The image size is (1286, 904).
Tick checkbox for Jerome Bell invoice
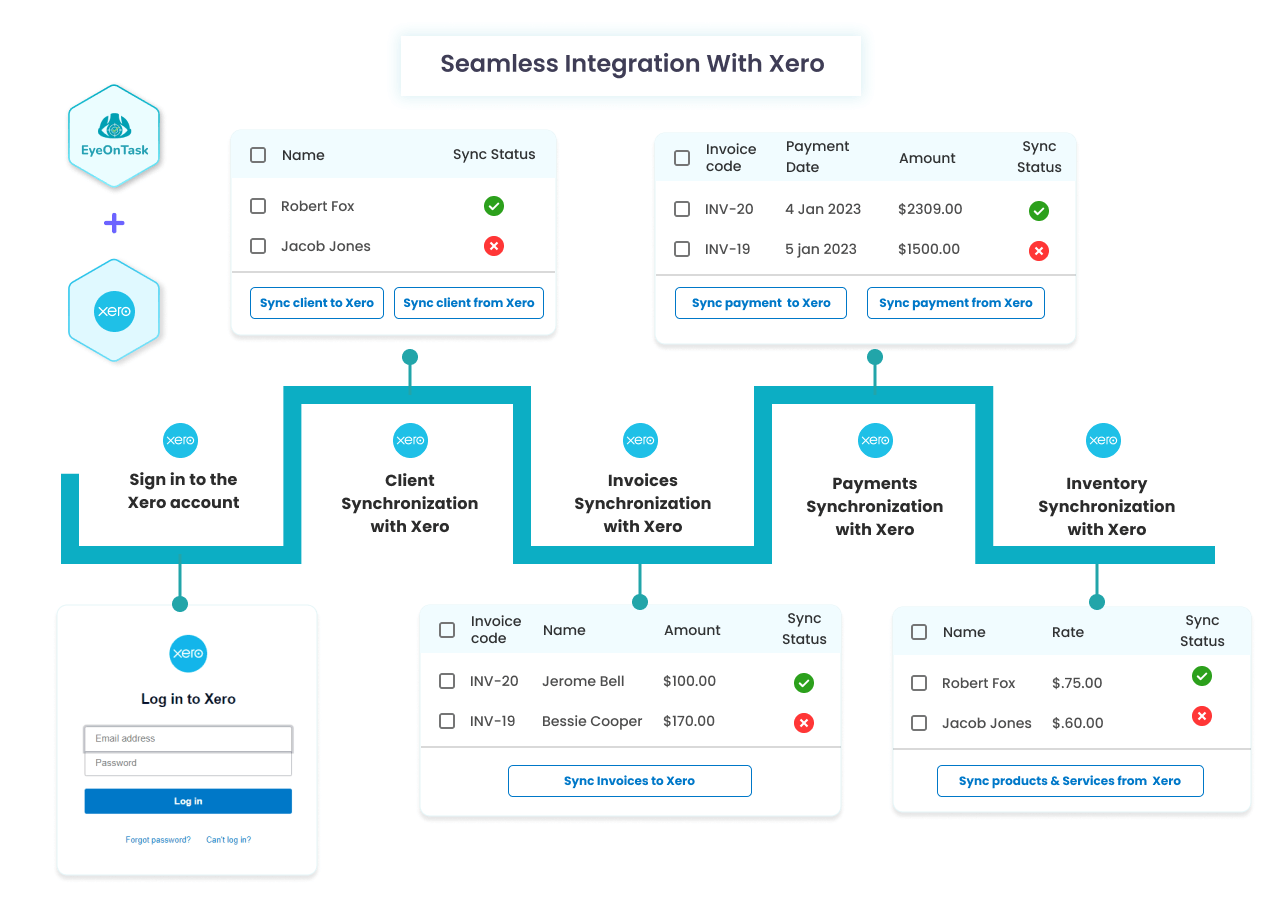[x=447, y=681]
